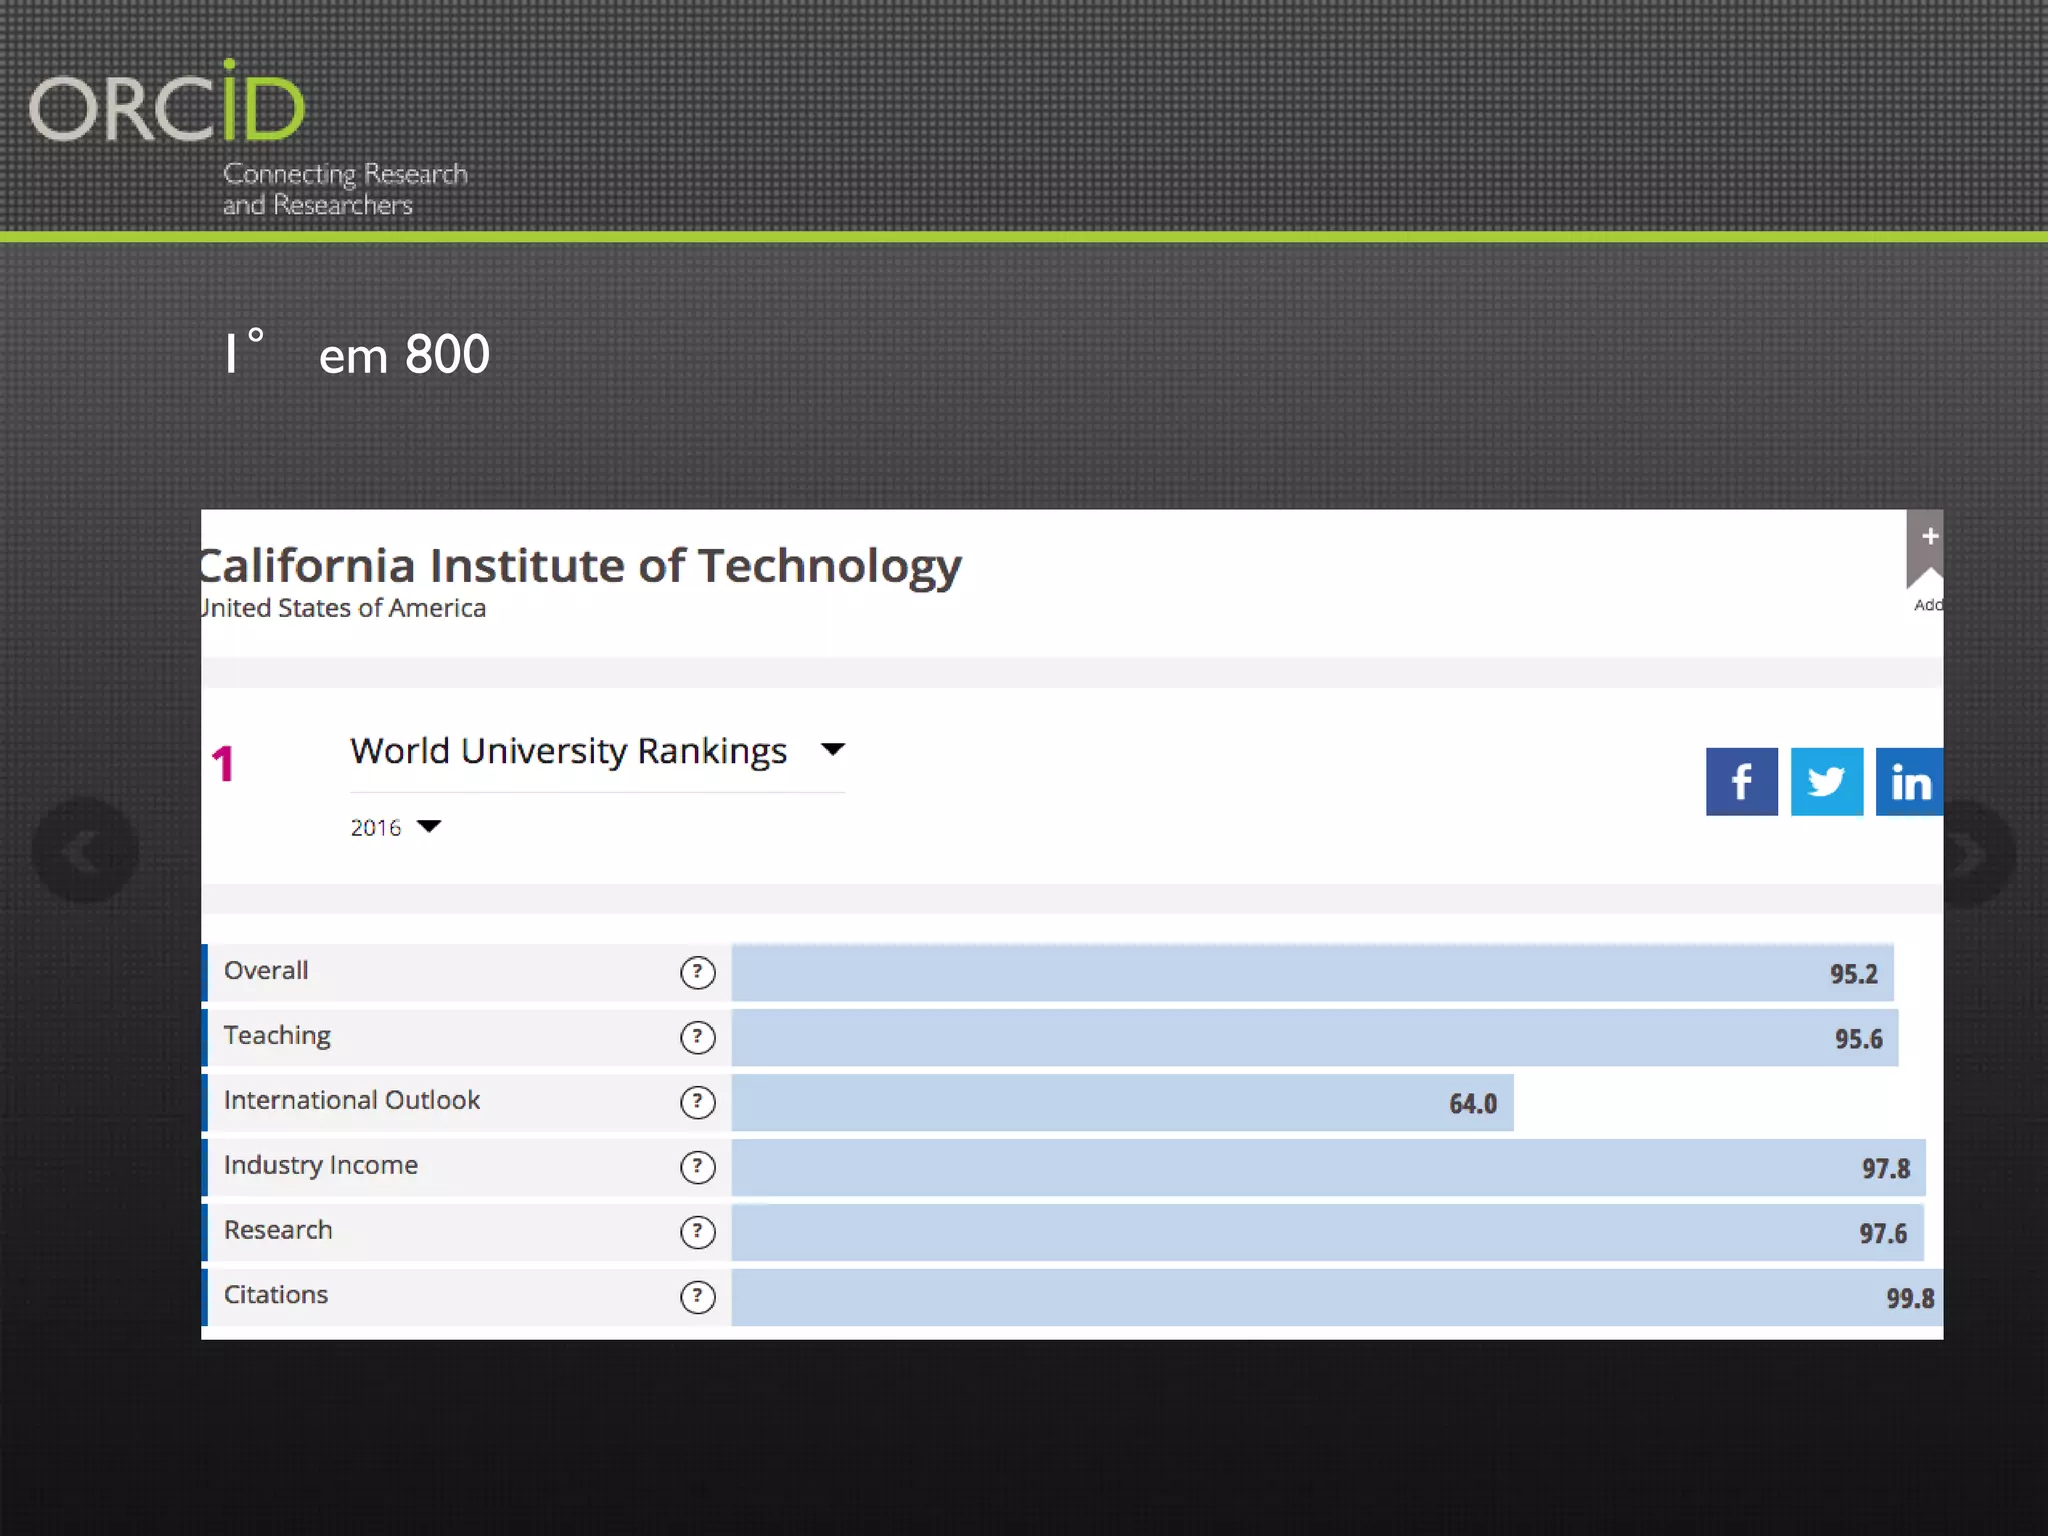Open help icon for Teaching row

click(698, 1037)
